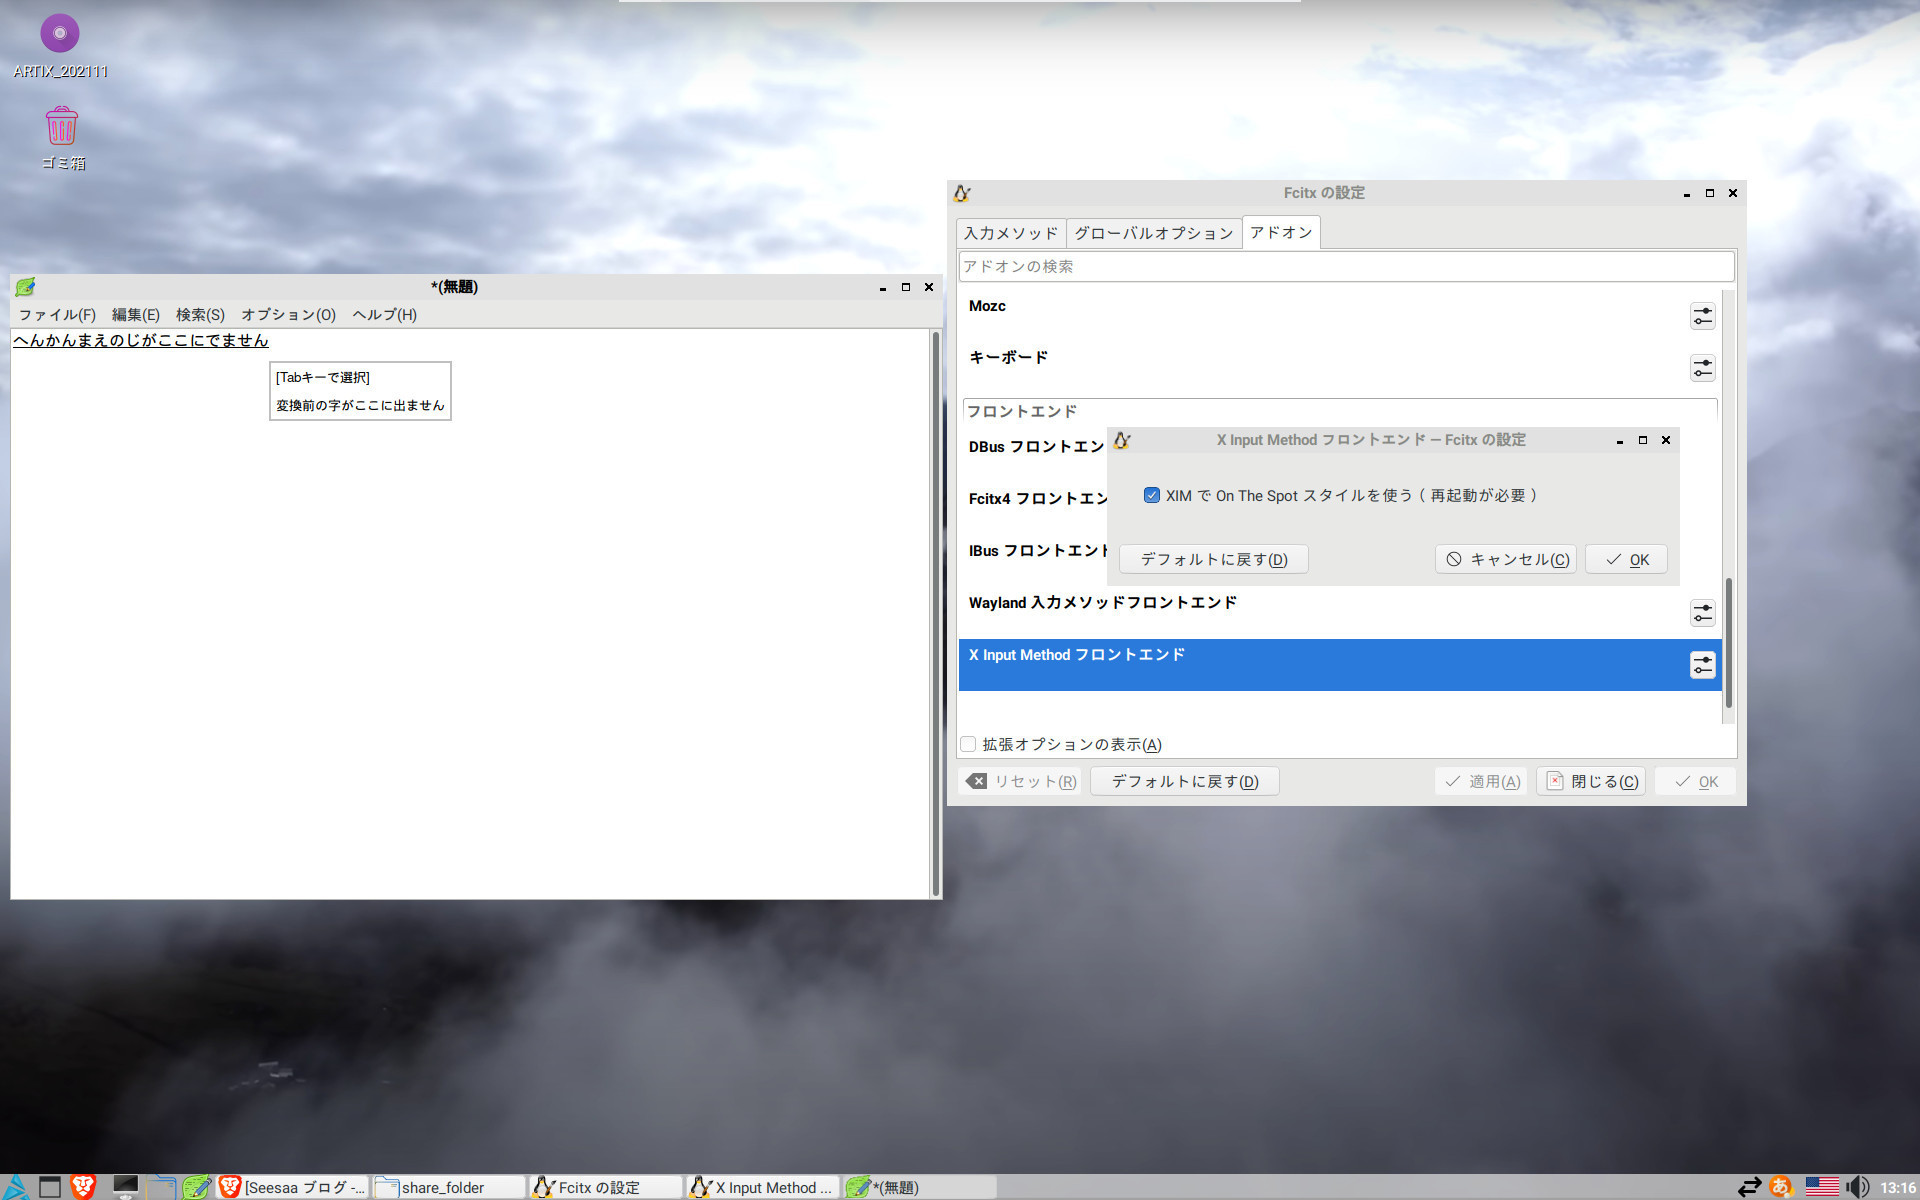Launch Brave browser from the taskbar launcher
The width and height of the screenshot is (1920, 1200).
(83, 1186)
